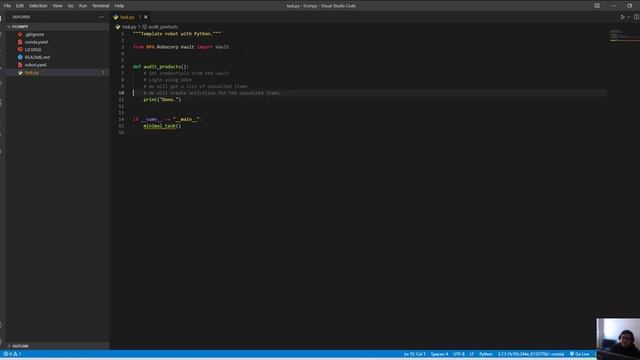Run the Python file with play icon
The image size is (640, 360).
622,17
